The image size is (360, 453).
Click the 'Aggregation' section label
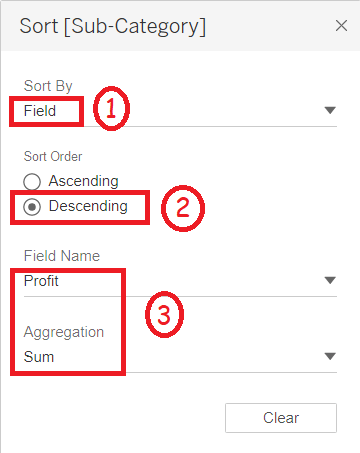(64, 332)
